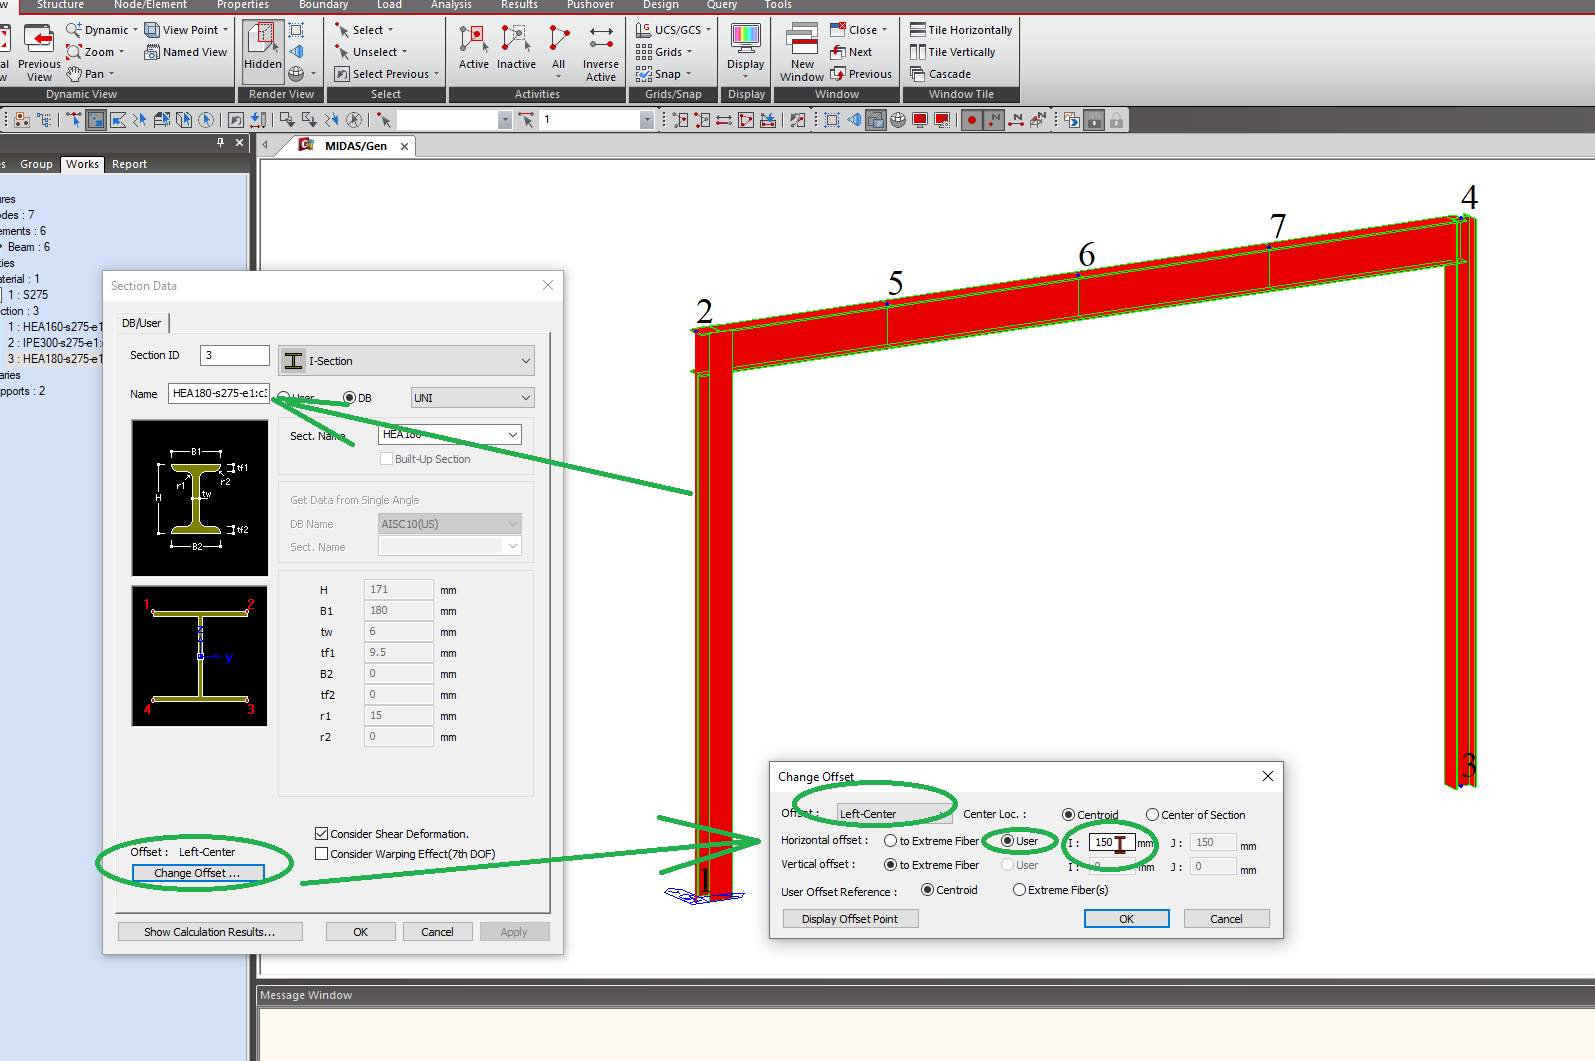The height and width of the screenshot is (1061, 1595).
Task: Expand the UCS/GCS dropdown
Action: (x=709, y=30)
